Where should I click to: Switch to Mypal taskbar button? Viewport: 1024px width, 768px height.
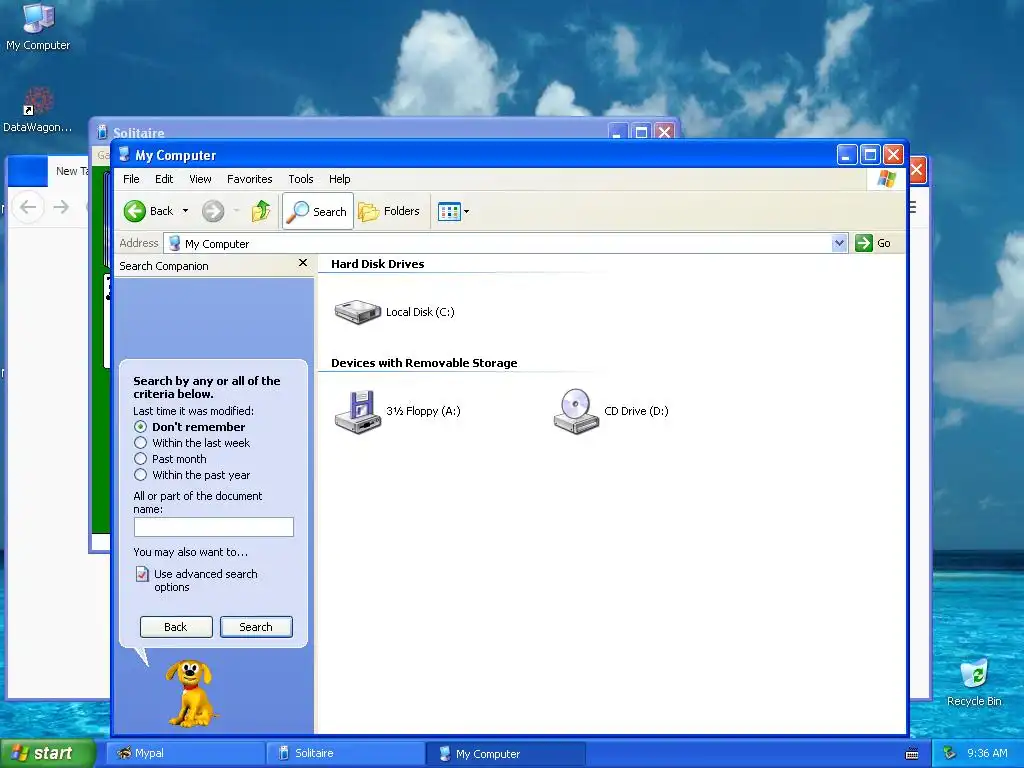tap(185, 754)
